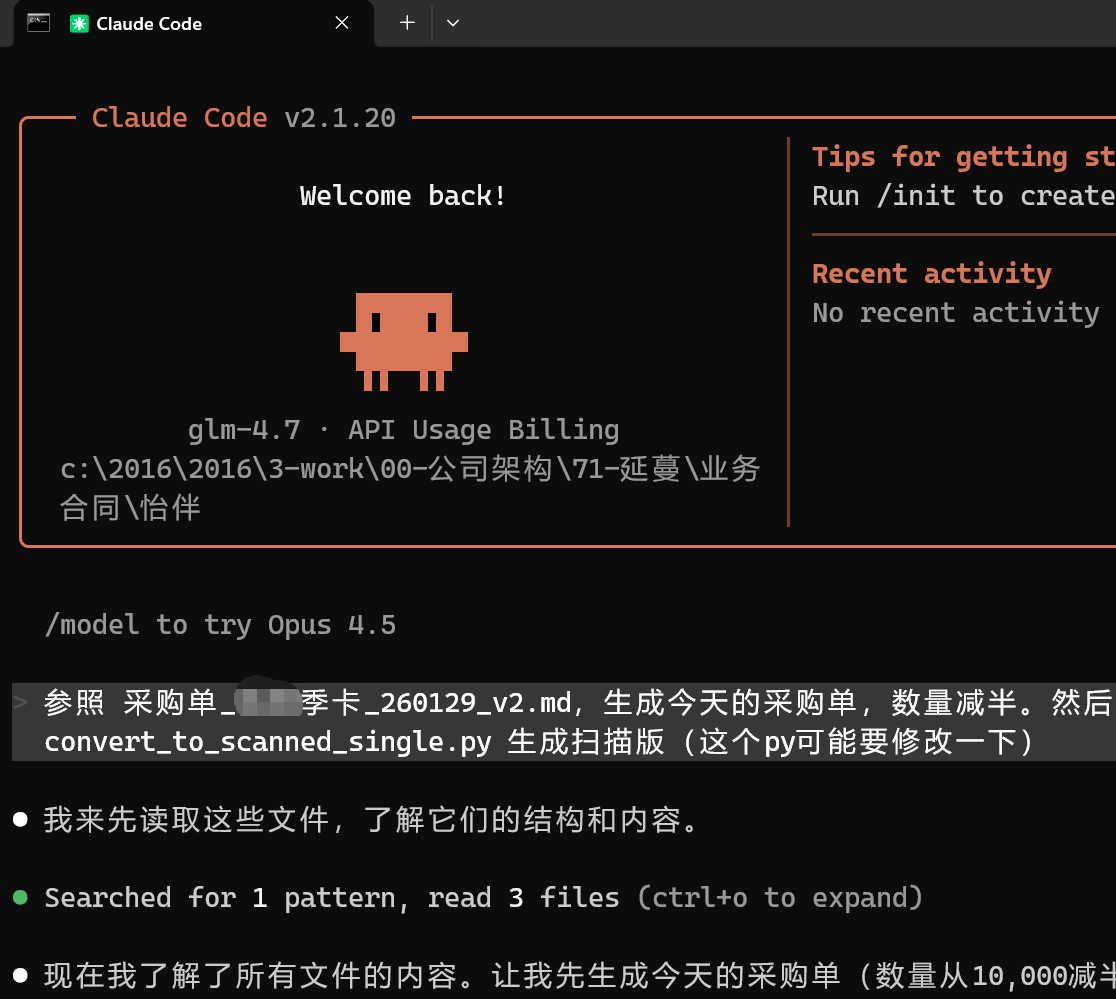The image size is (1116, 999).
Task: Click the Tips for getting started heading
Action: (962, 157)
